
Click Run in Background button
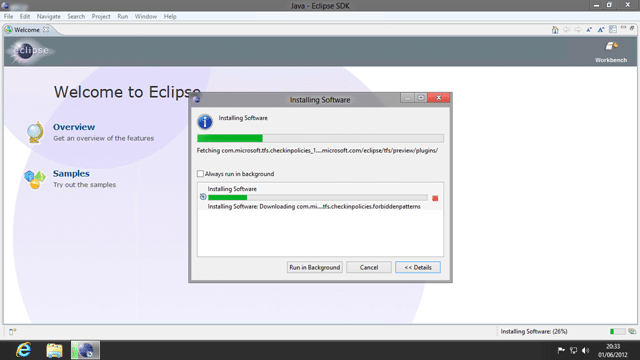pyautogui.click(x=314, y=267)
